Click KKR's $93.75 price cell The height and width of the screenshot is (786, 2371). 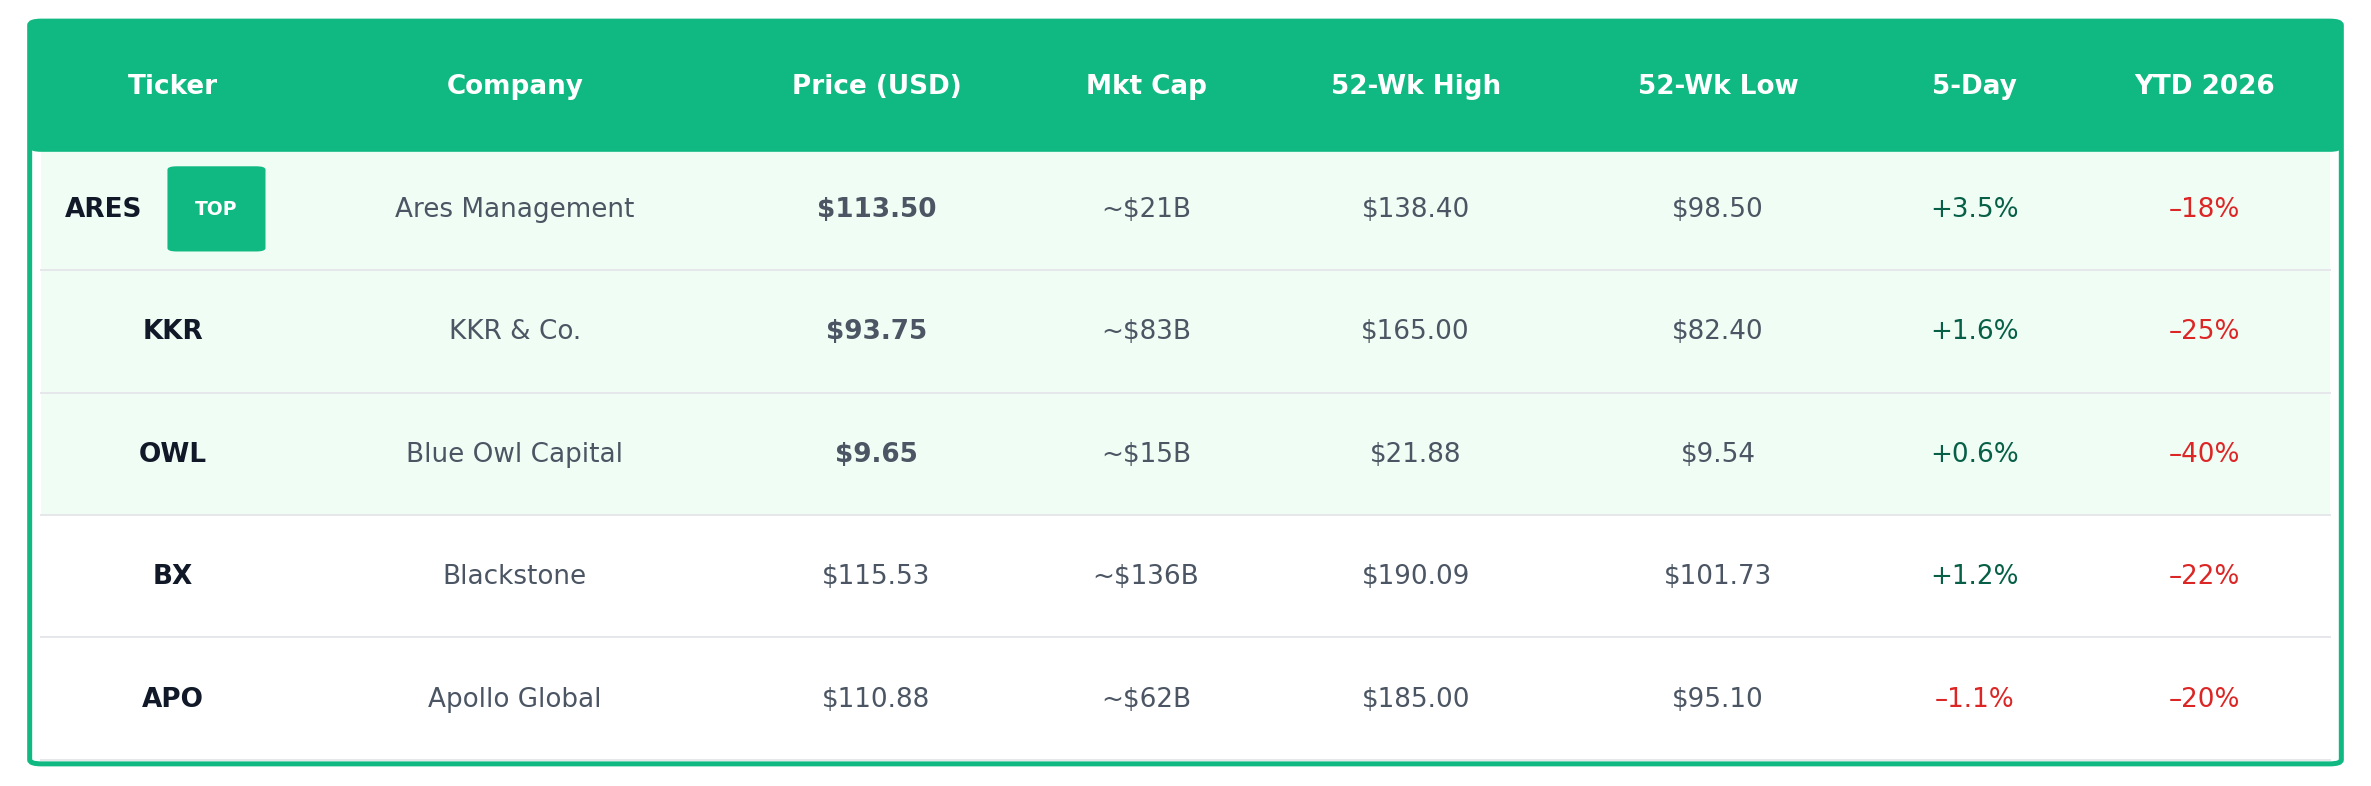coord(876,331)
